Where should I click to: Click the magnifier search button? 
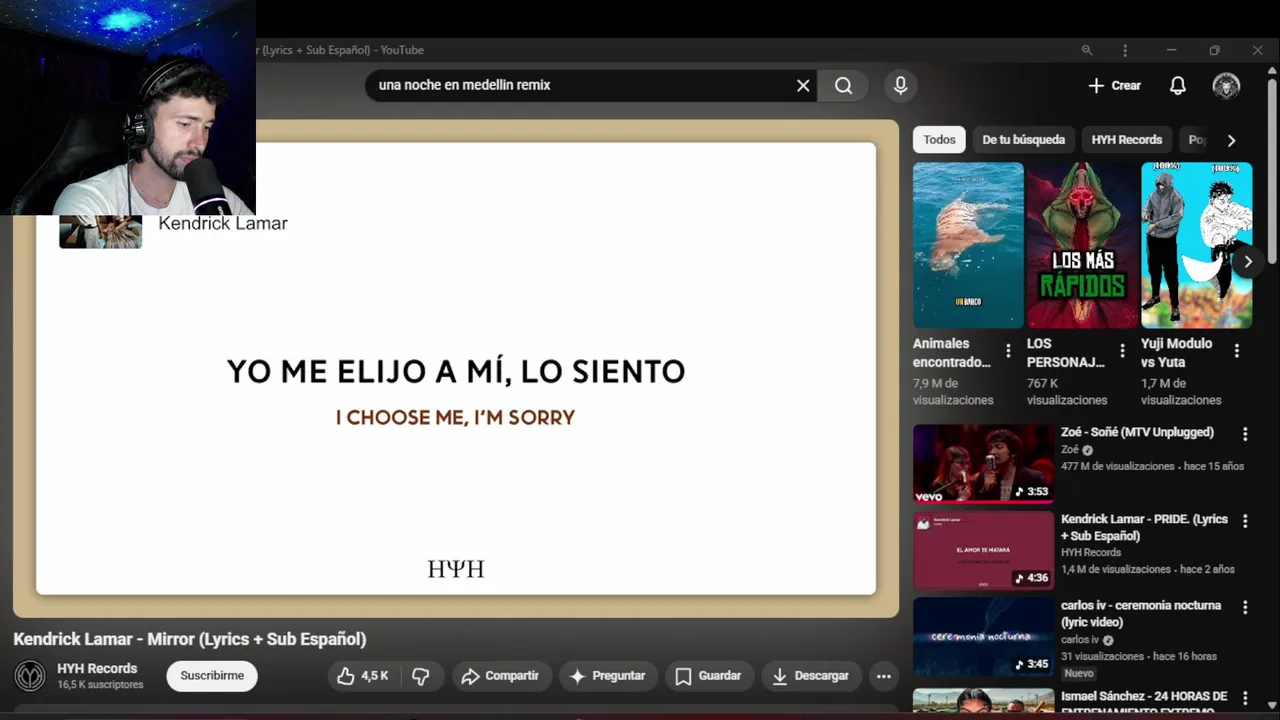click(x=844, y=86)
